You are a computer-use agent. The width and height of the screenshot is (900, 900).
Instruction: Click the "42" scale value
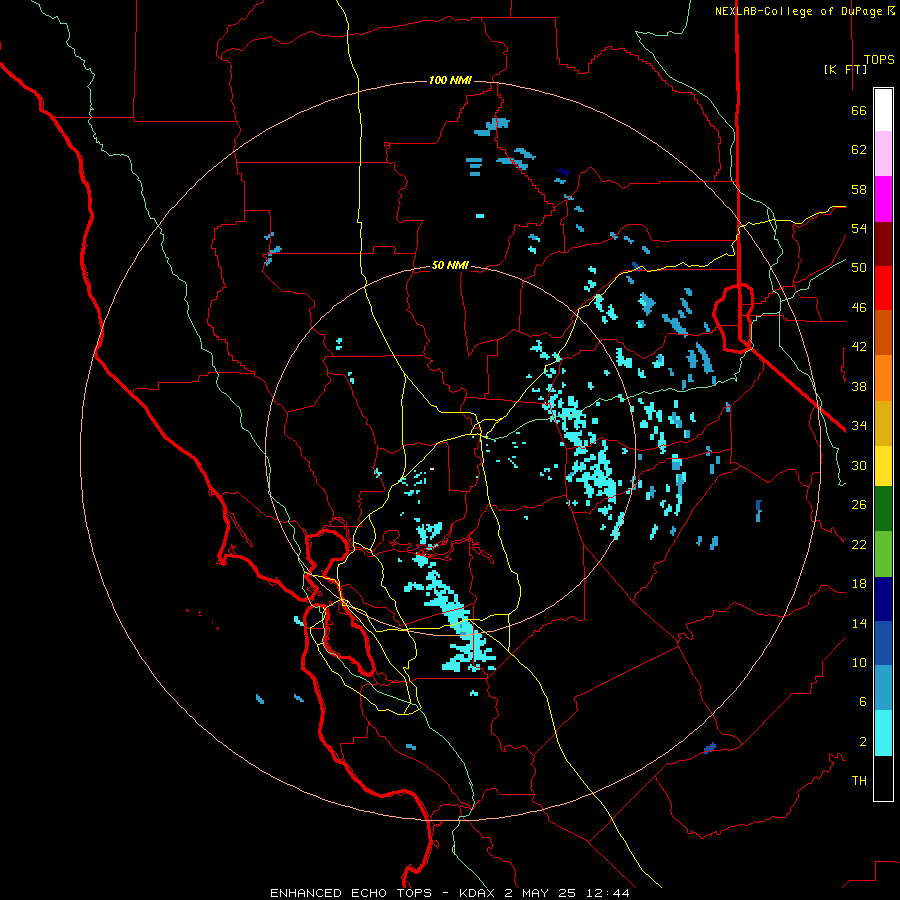point(859,347)
